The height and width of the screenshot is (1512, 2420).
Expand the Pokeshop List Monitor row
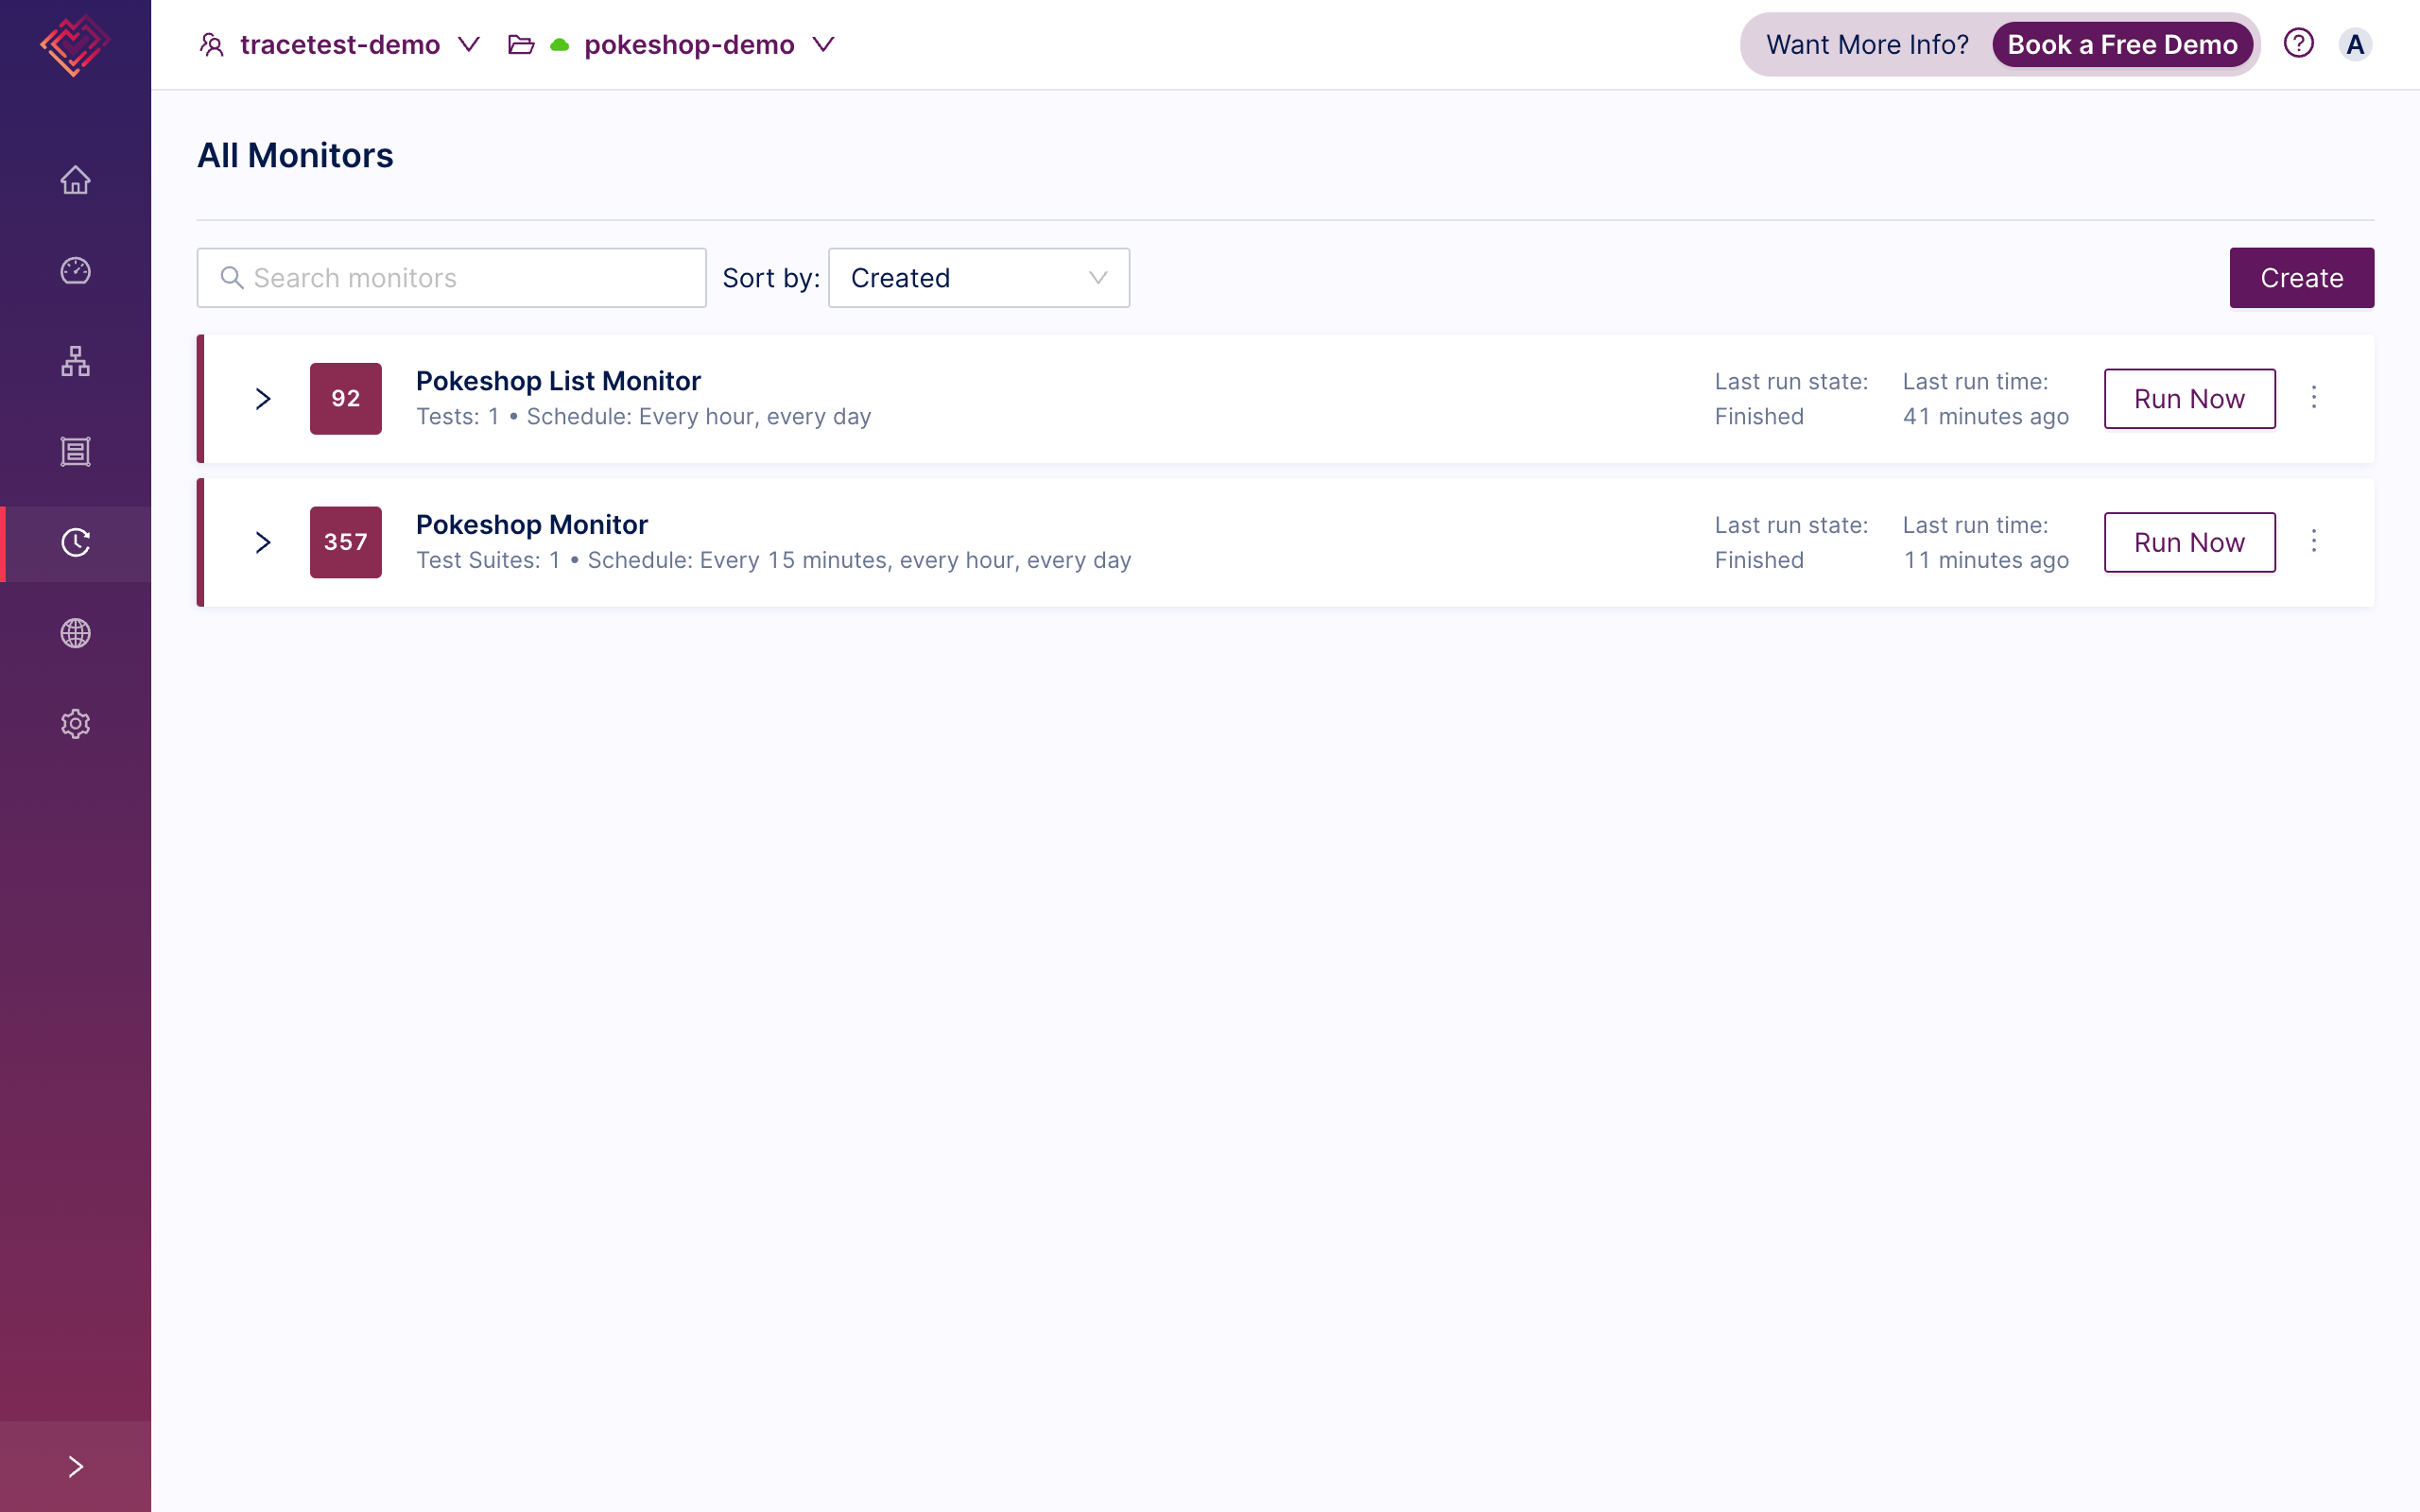tap(263, 399)
